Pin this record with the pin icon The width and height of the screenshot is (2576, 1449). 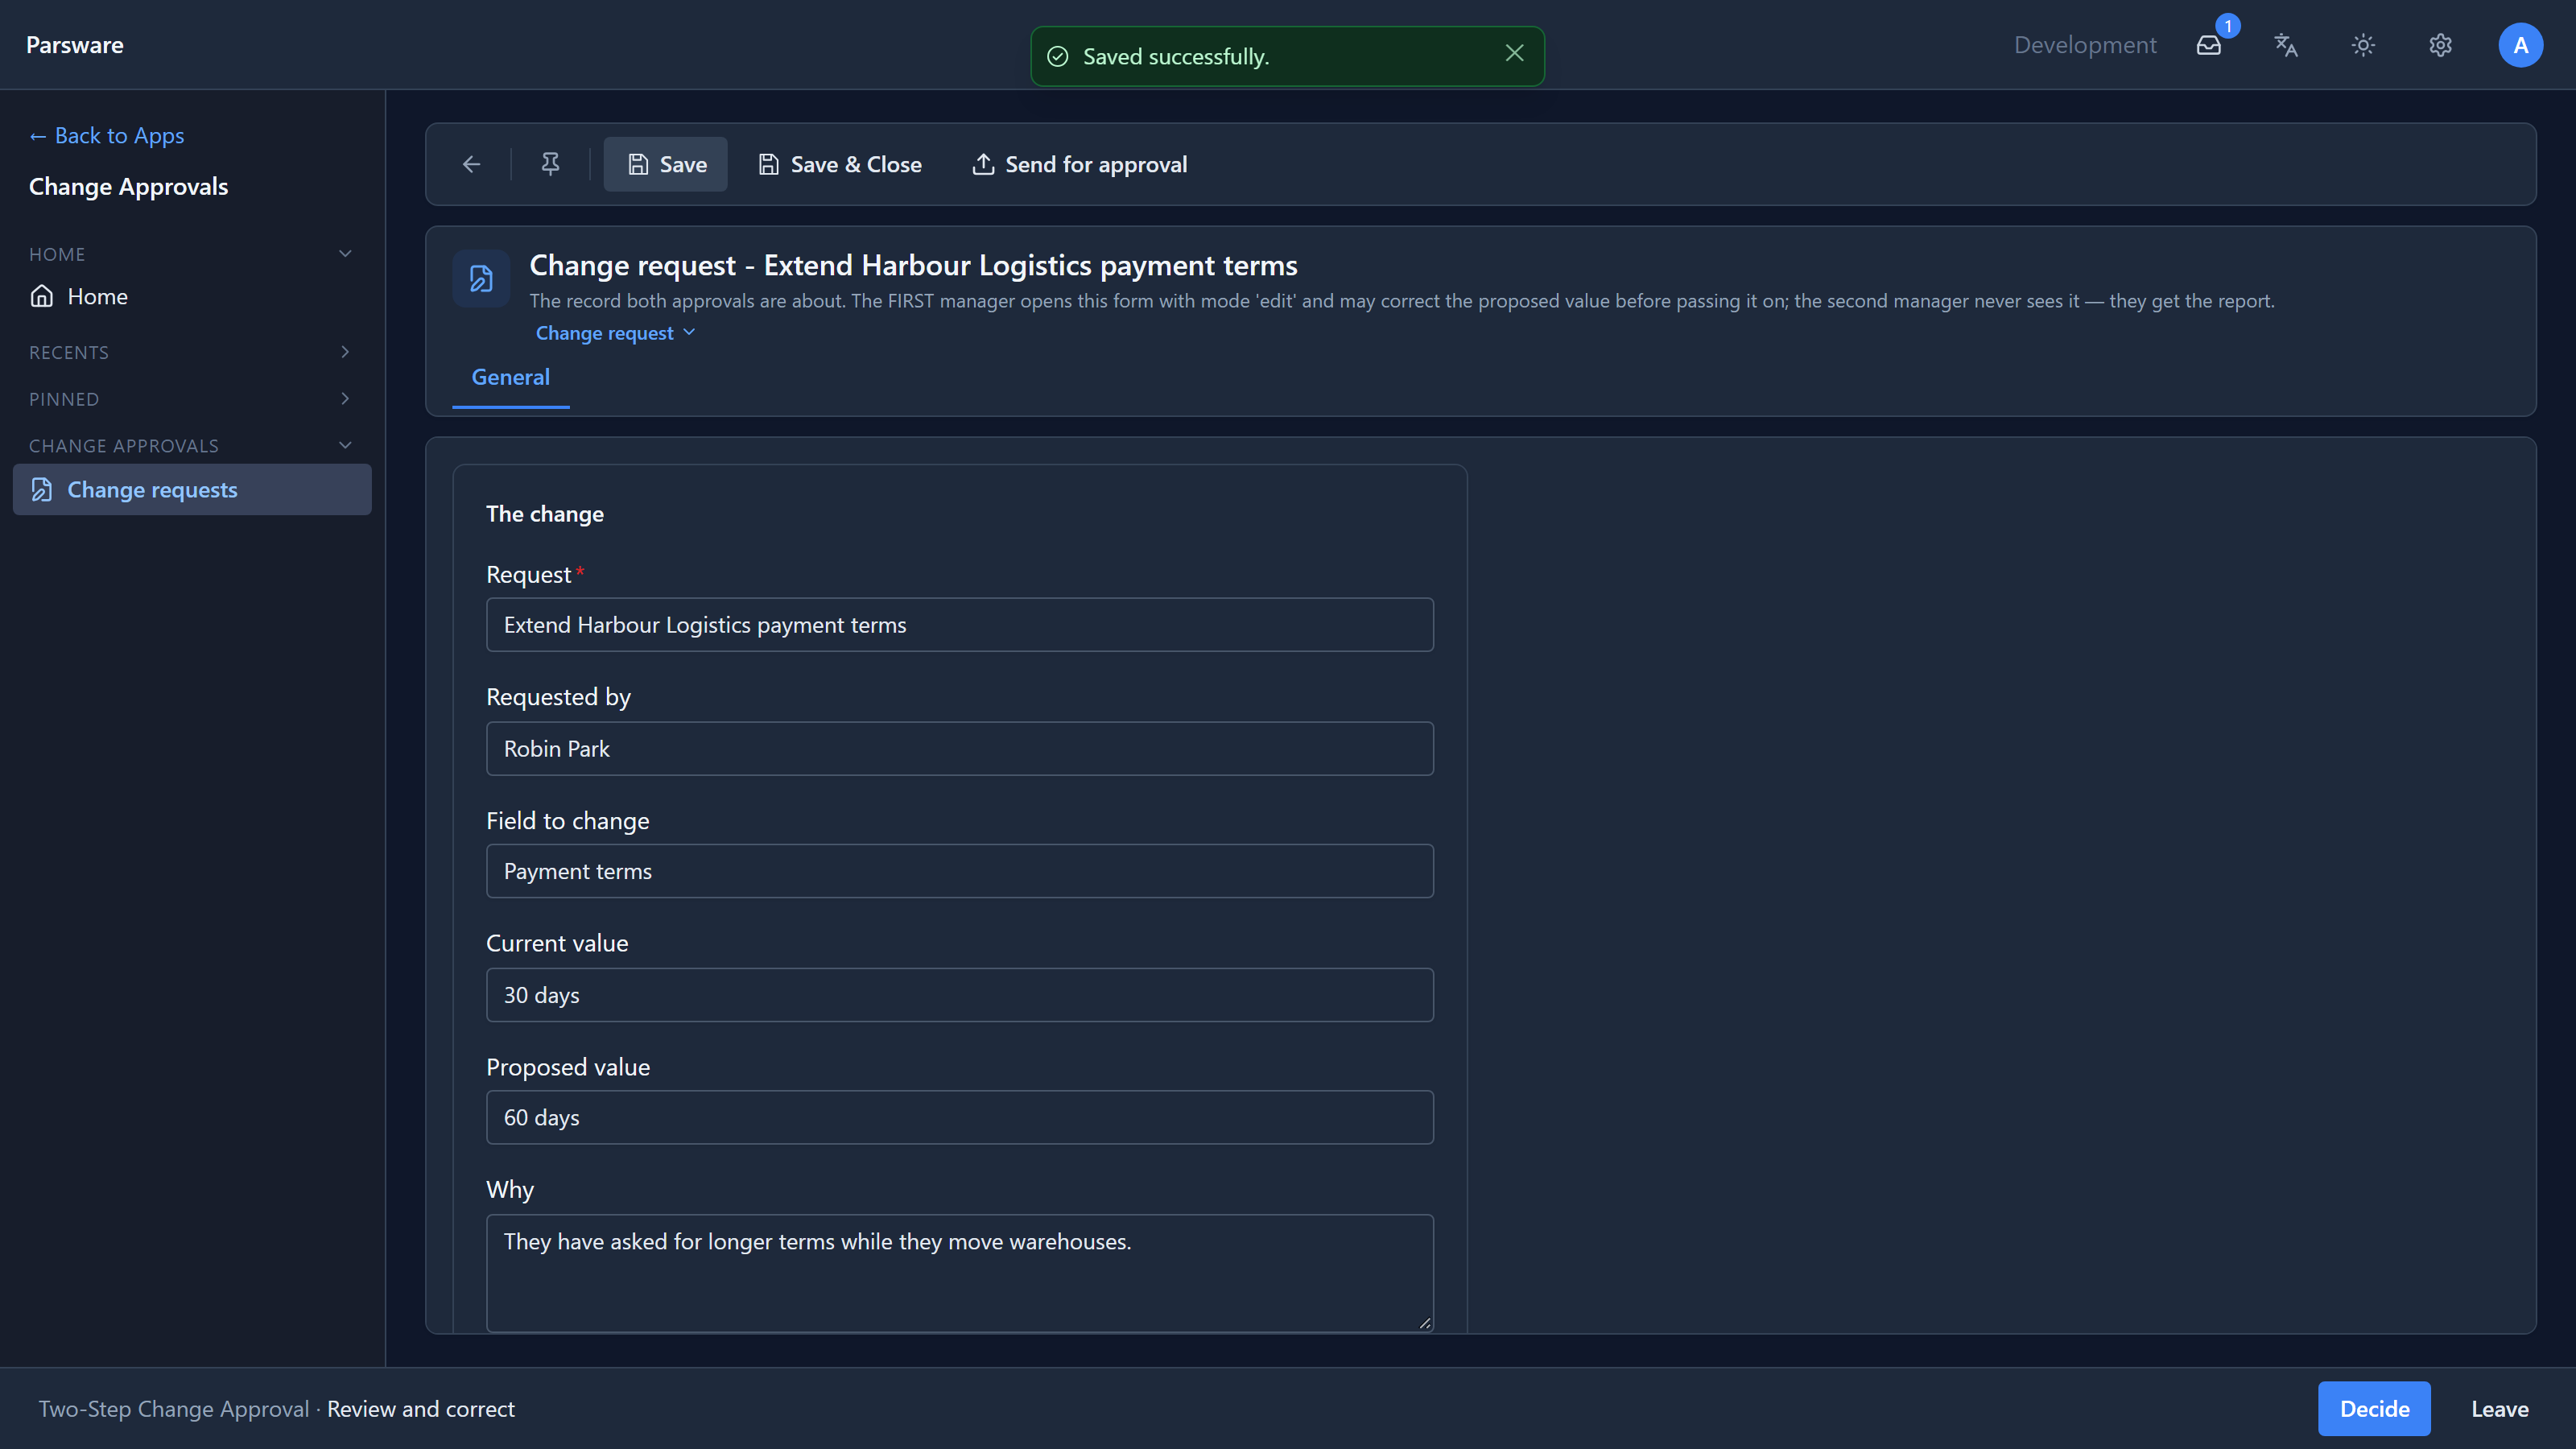[550, 164]
